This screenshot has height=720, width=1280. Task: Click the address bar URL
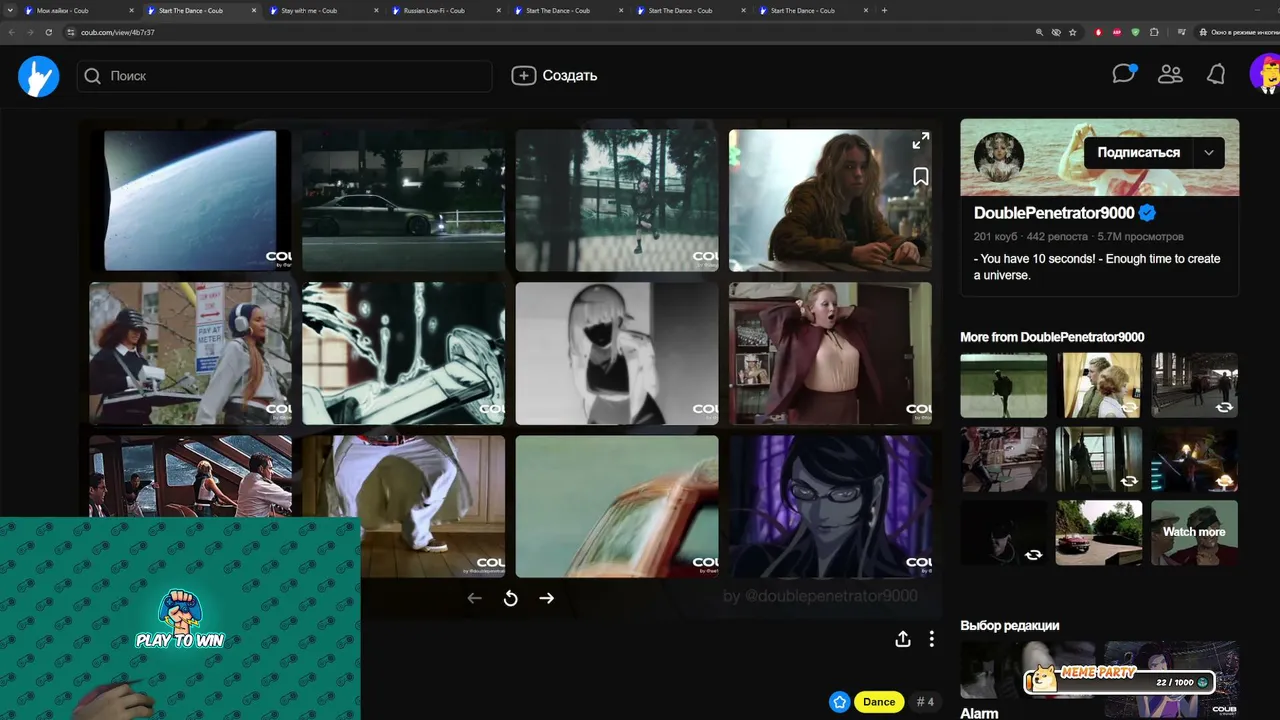[x=117, y=32]
